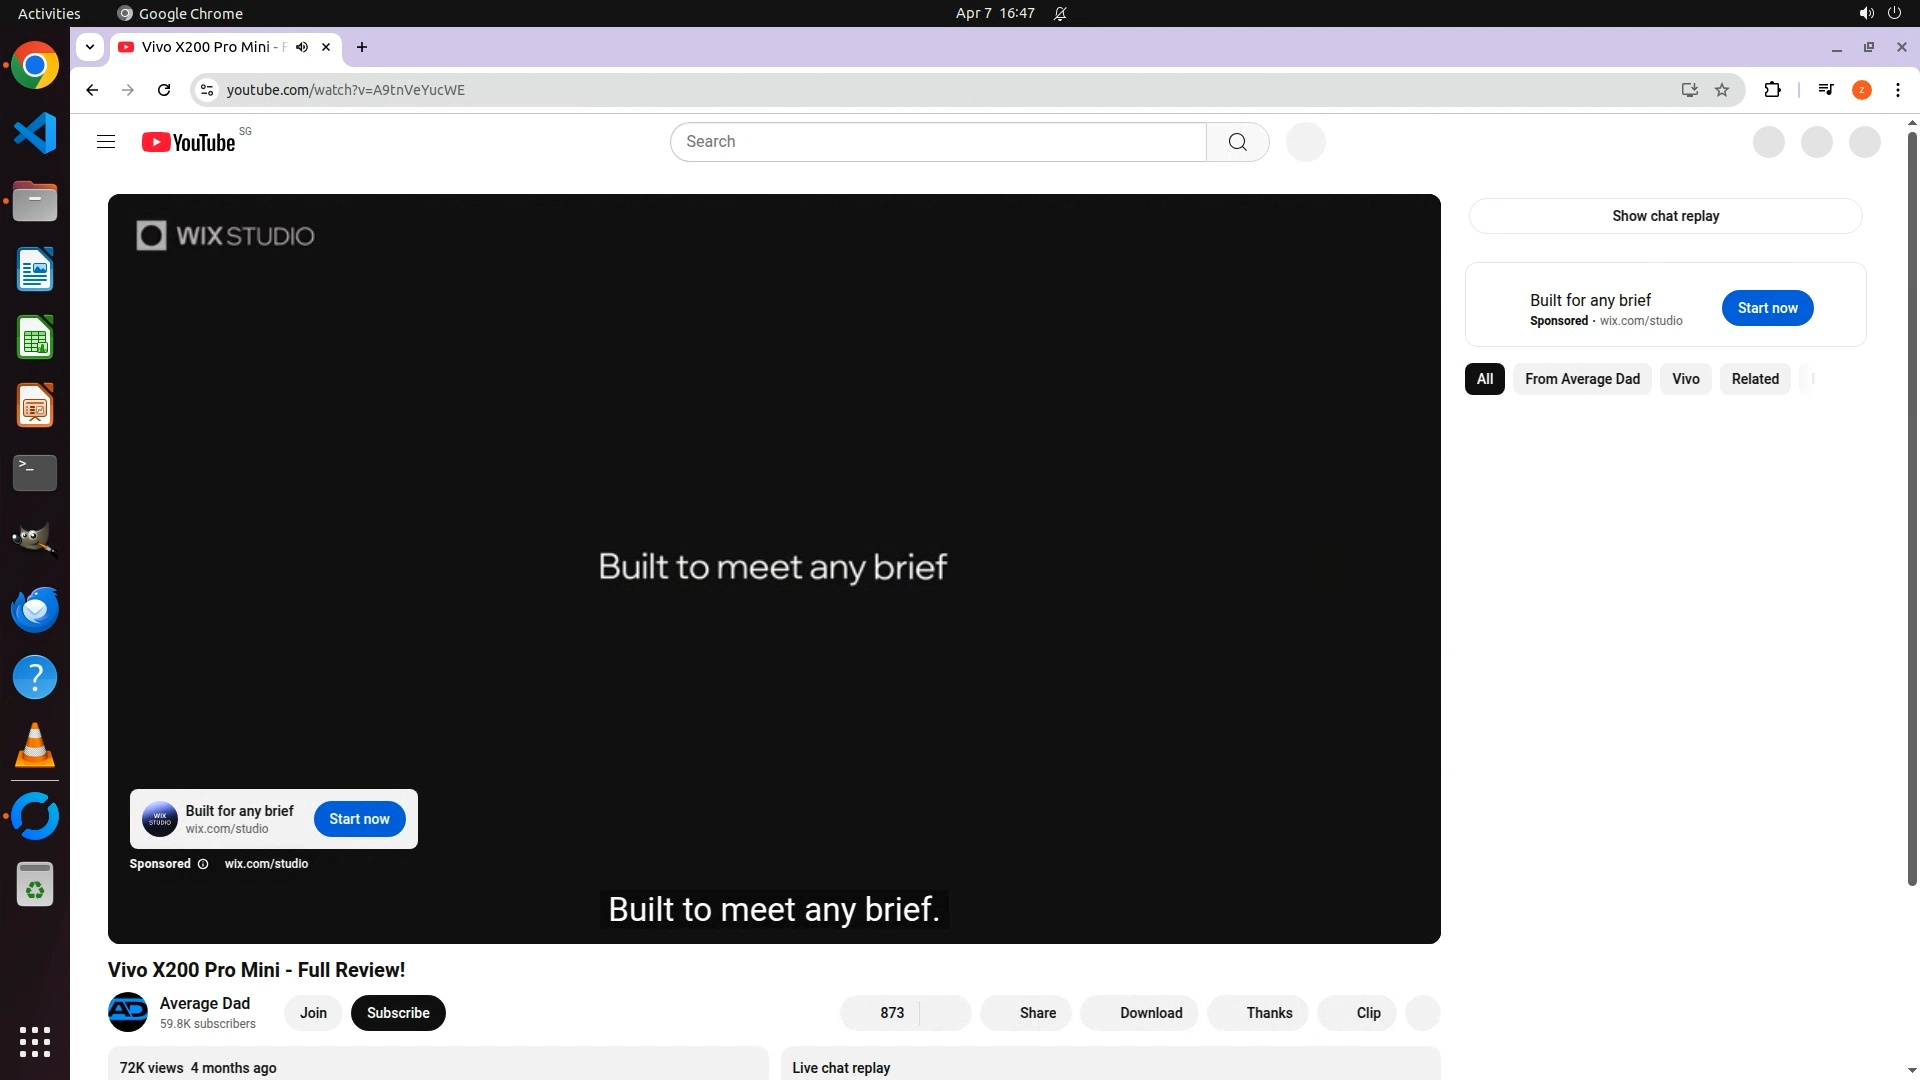
Task: Open the sponsored info circle icon
Action: [x=203, y=864]
